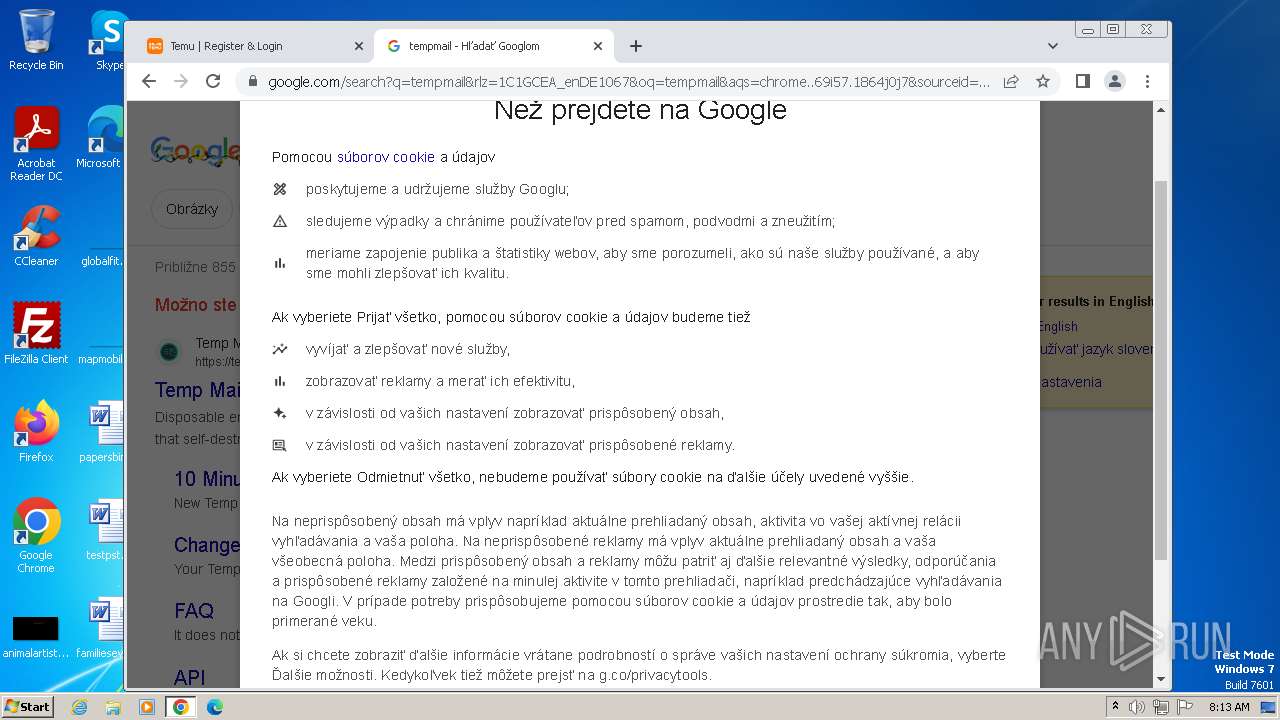Close the Temu Register & Login tab
This screenshot has width=1280, height=720.
[x=359, y=46]
